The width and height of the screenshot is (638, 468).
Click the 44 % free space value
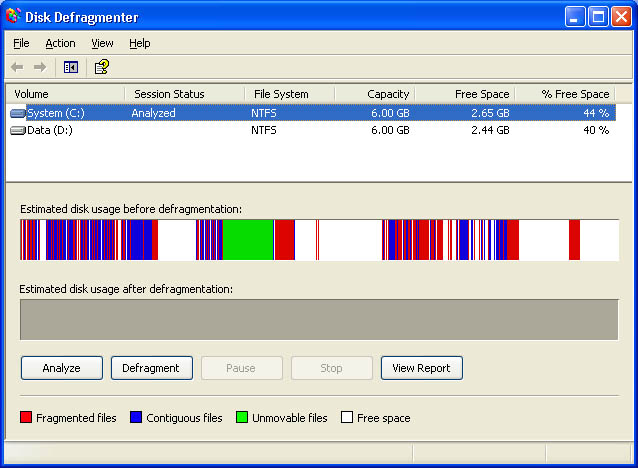pyautogui.click(x=596, y=113)
